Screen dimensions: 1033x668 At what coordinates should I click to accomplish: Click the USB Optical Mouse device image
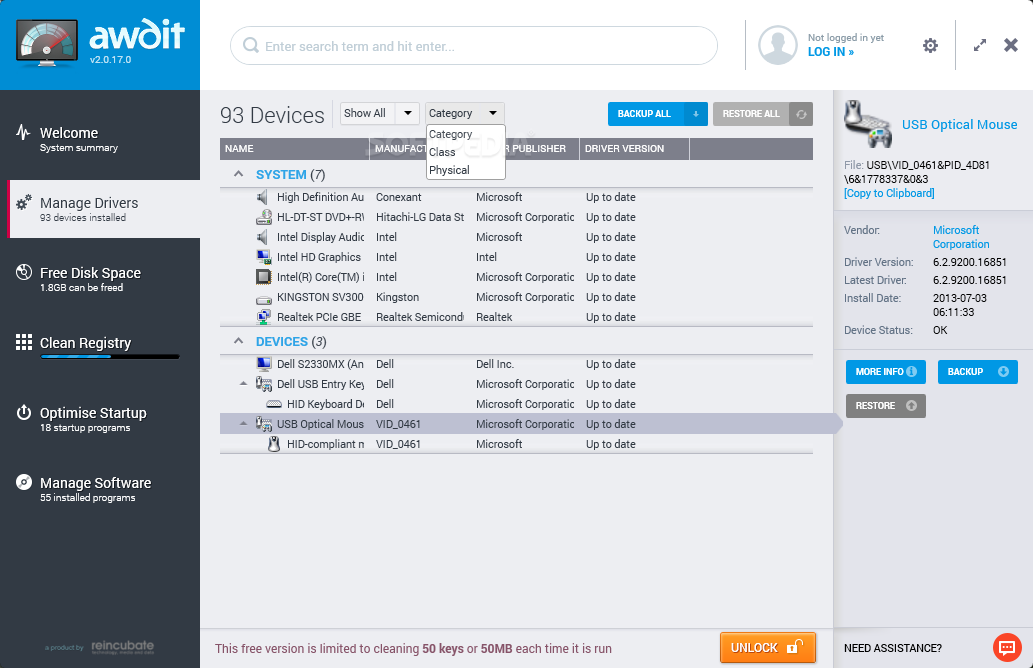868,124
